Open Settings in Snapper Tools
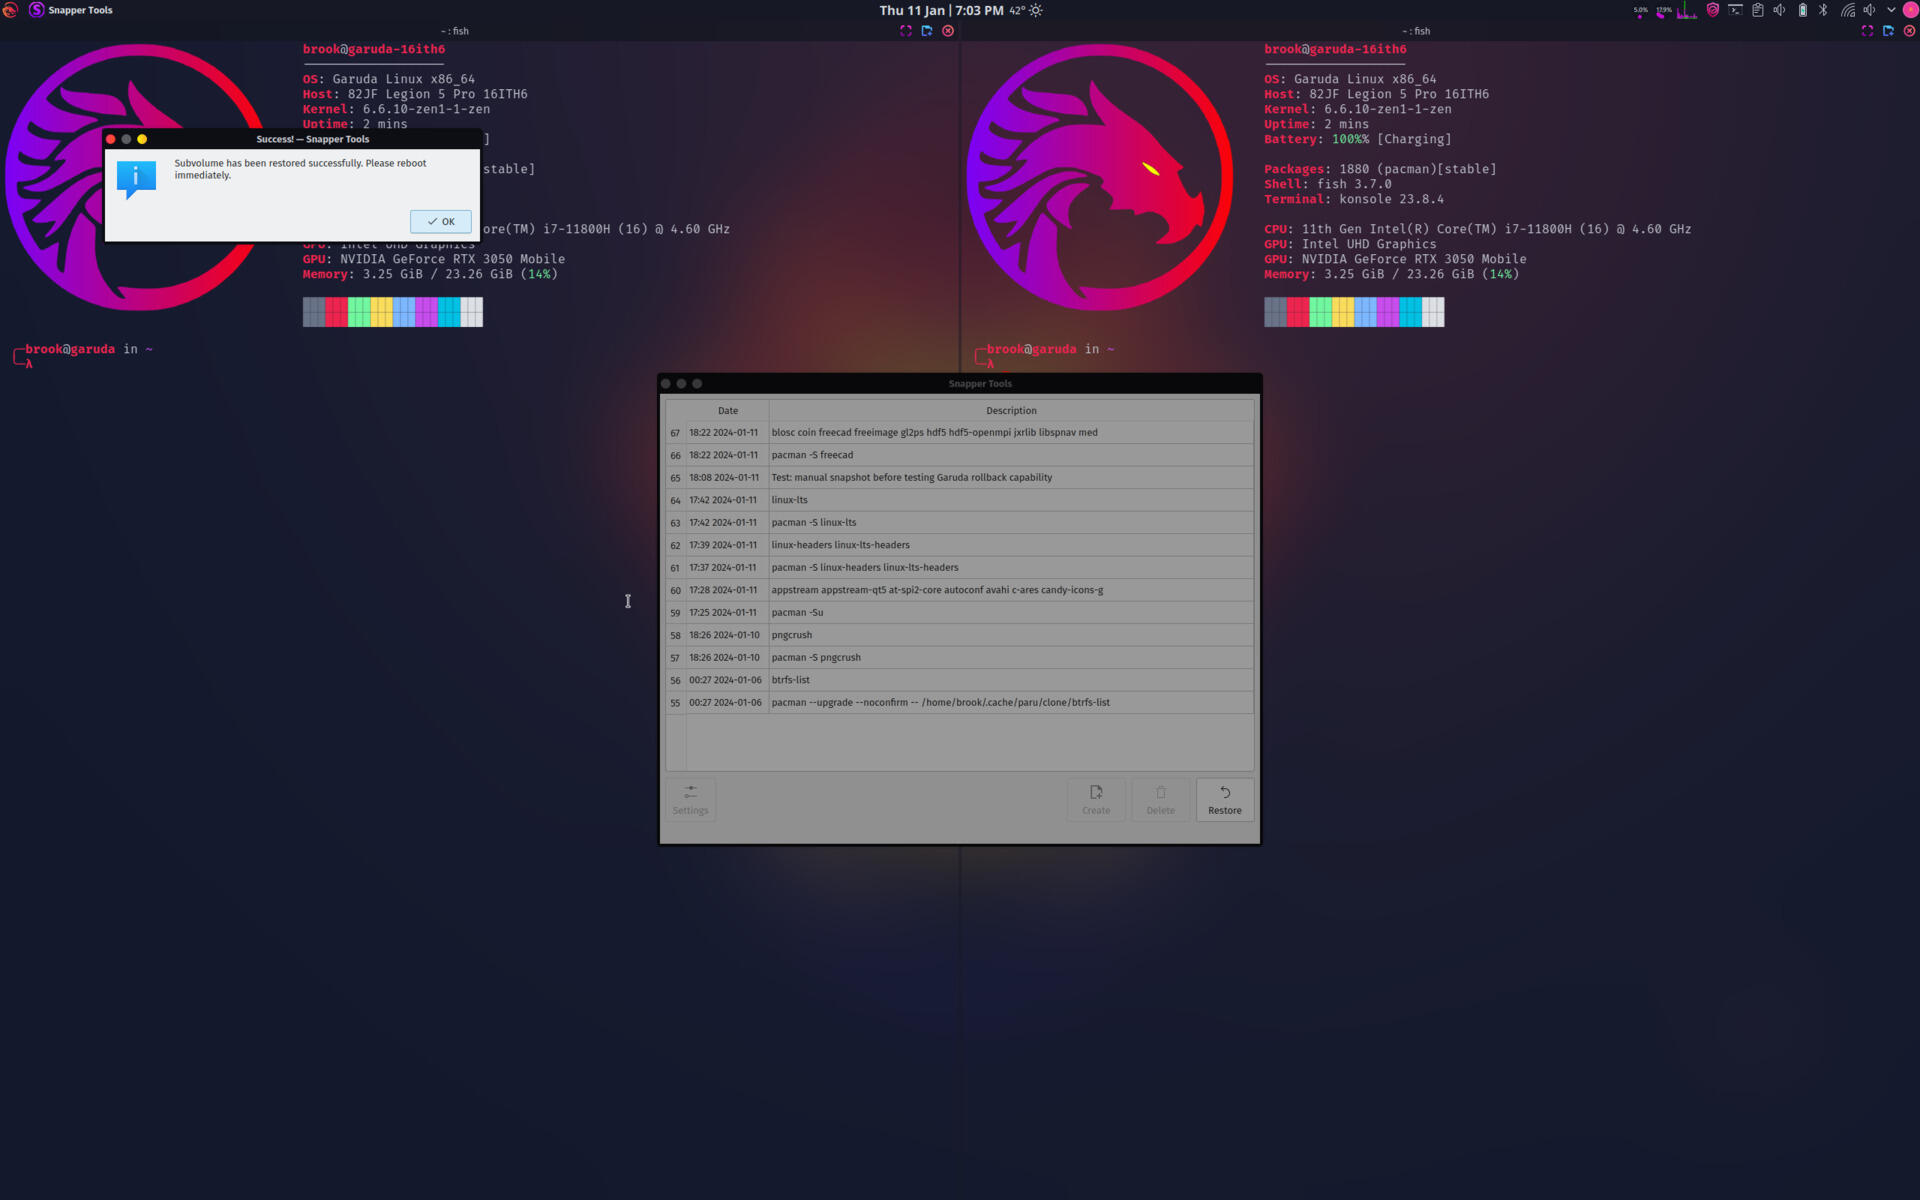 coord(690,799)
